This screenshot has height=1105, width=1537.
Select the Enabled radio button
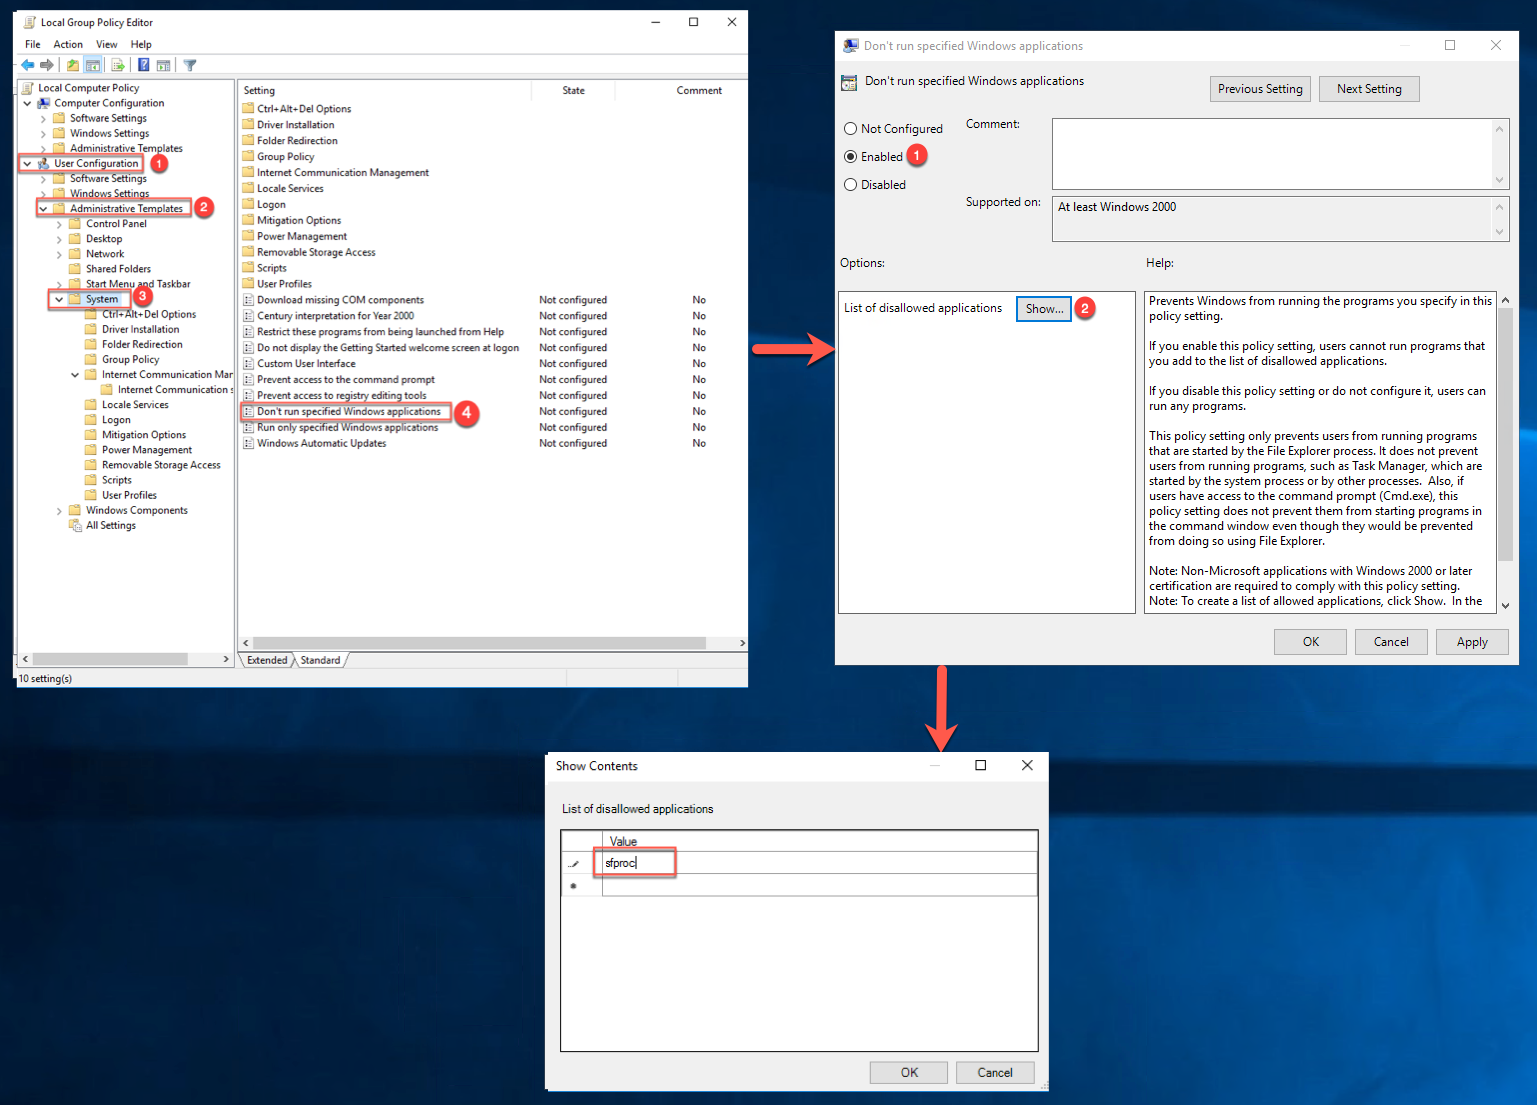(850, 156)
